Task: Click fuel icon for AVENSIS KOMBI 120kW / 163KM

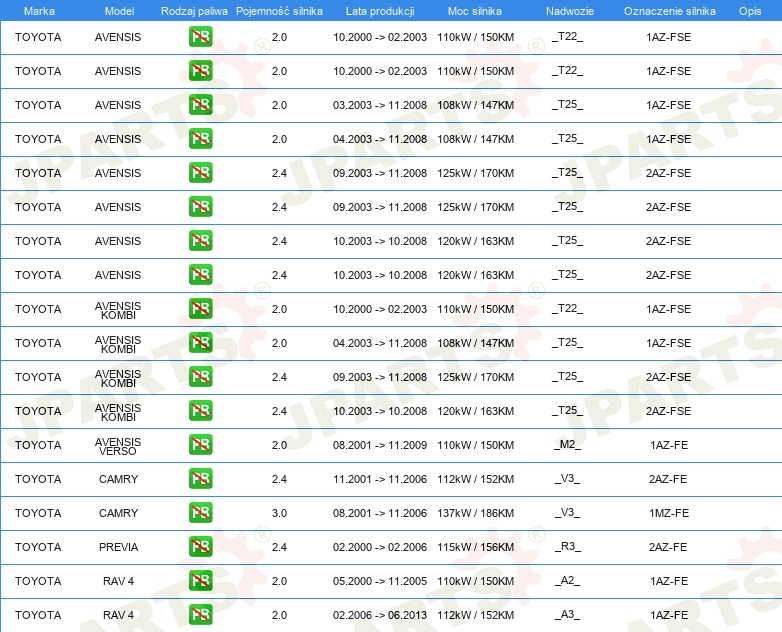Action: pyautogui.click(x=200, y=410)
